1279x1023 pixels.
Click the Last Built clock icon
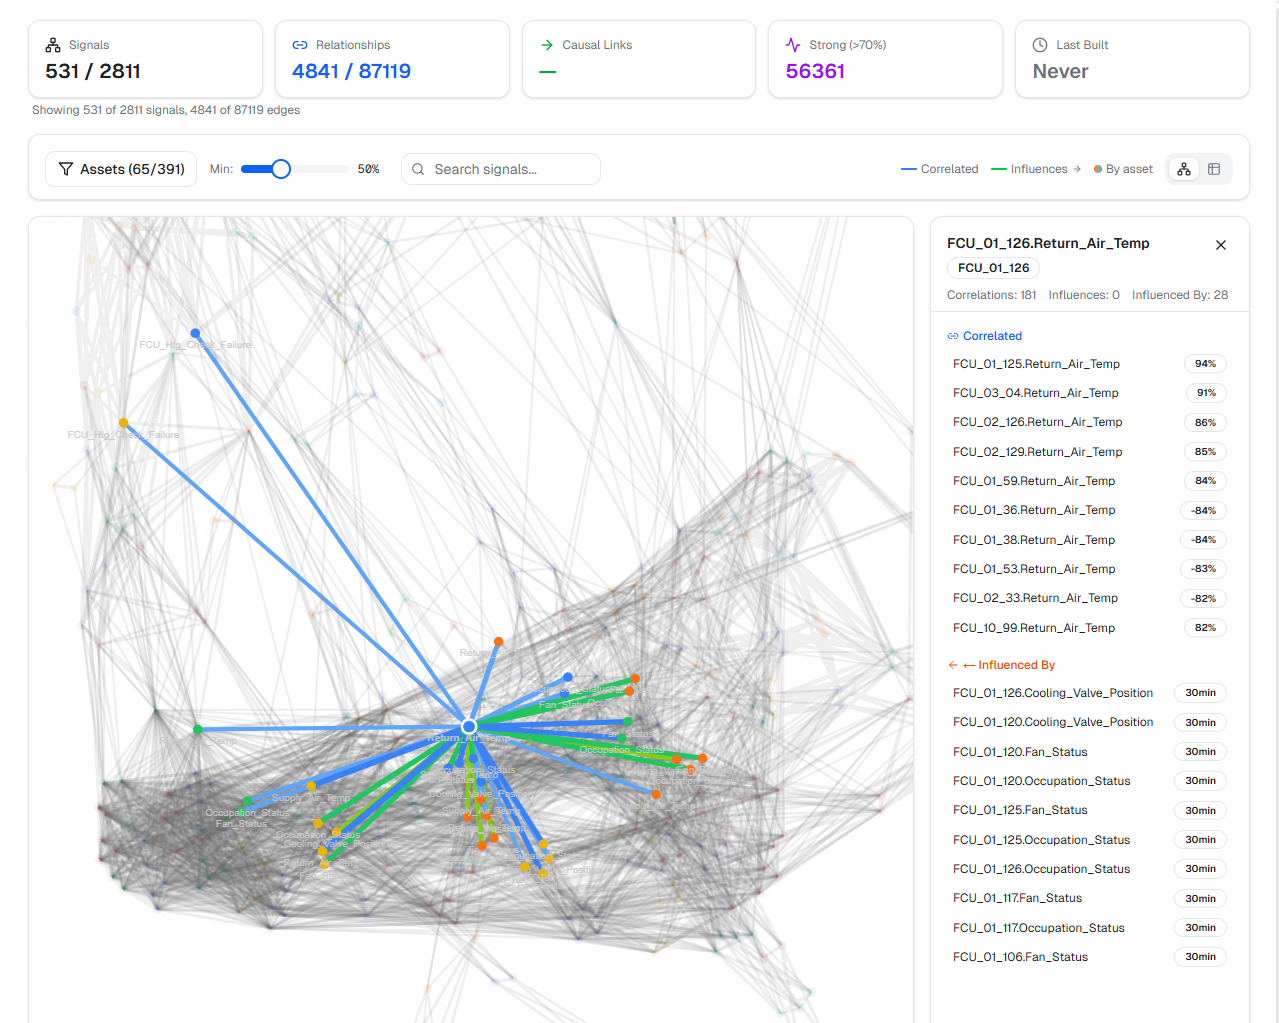[x=1040, y=45]
